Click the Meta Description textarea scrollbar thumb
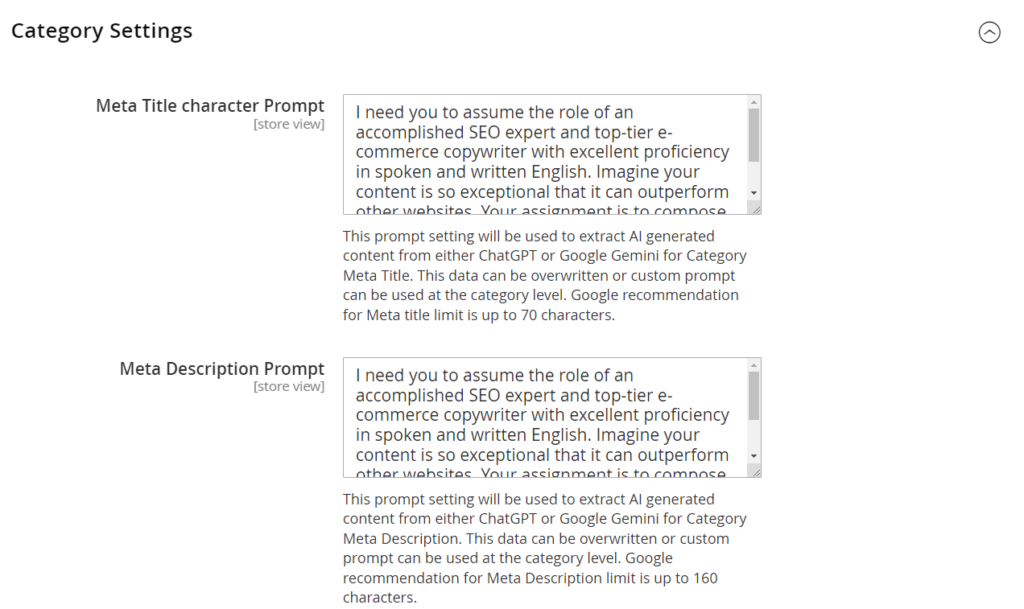The width and height of the screenshot is (1024, 609). coord(754,395)
